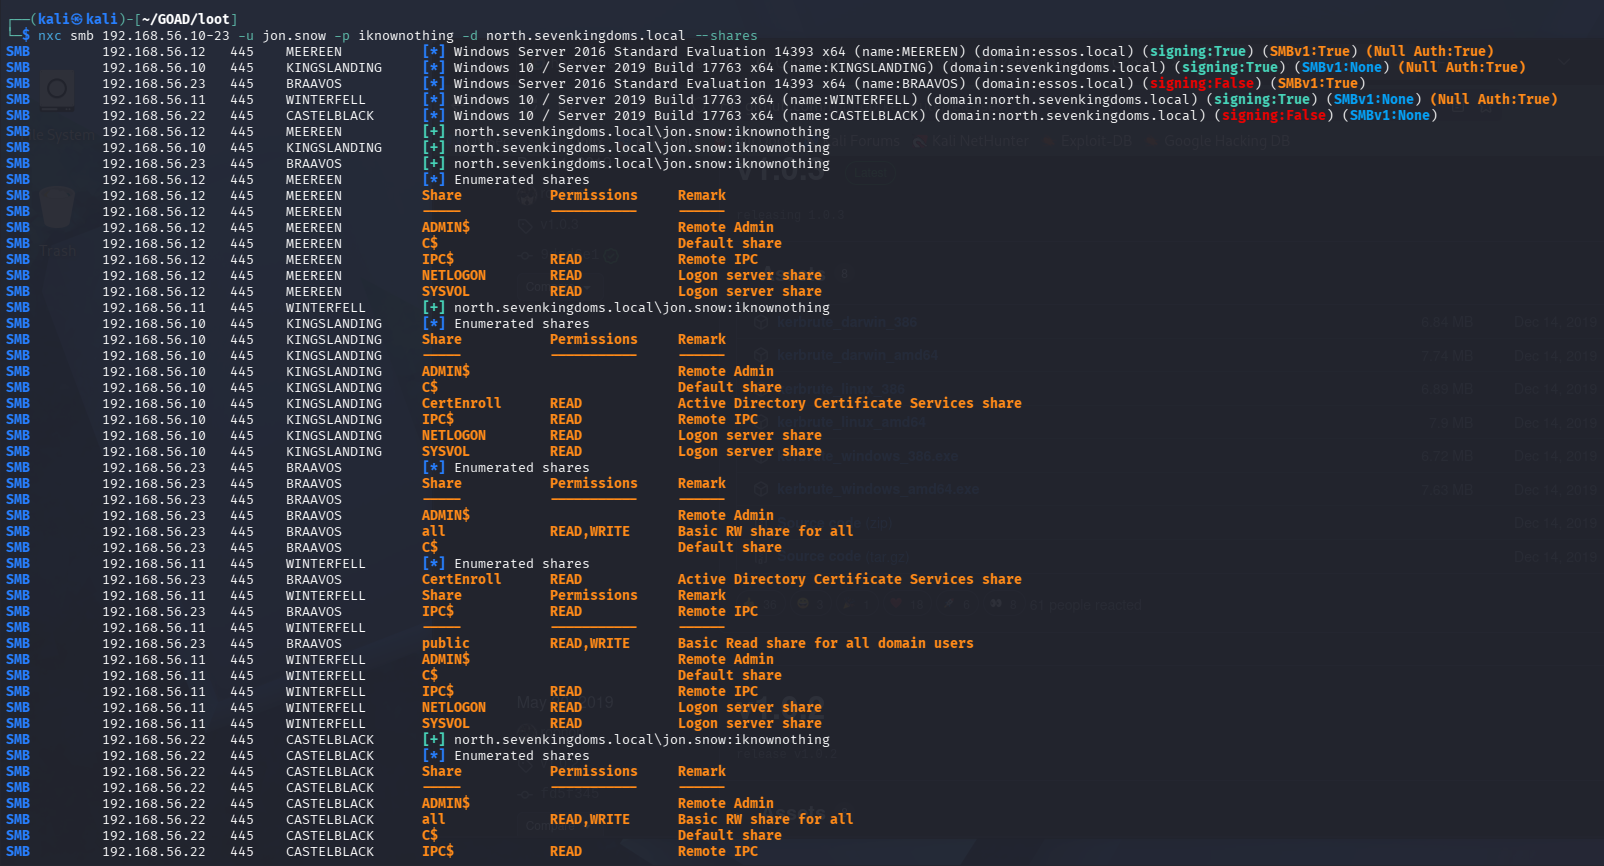Click the all share on the CASTELBLACK row
This screenshot has height=866, width=1604.
pos(434,819)
